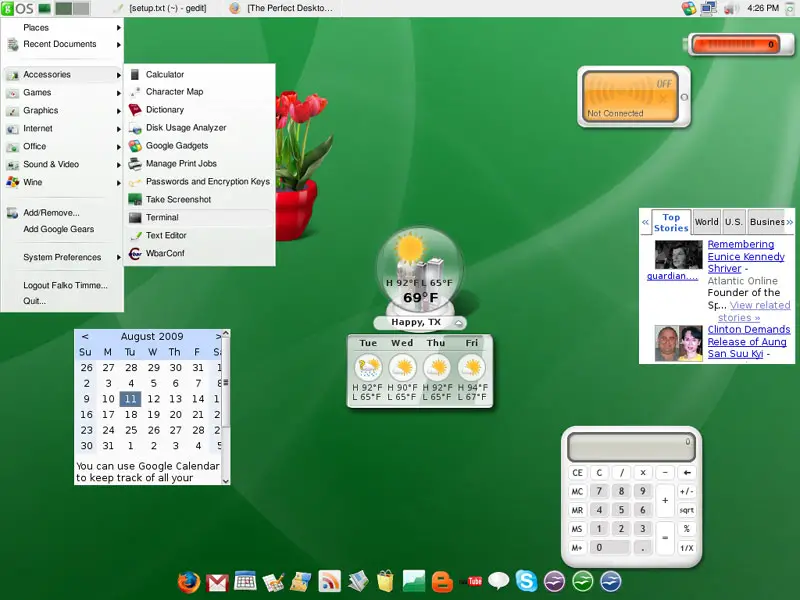Click the red meter gadget showing 0

pyautogui.click(x=738, y=45)
